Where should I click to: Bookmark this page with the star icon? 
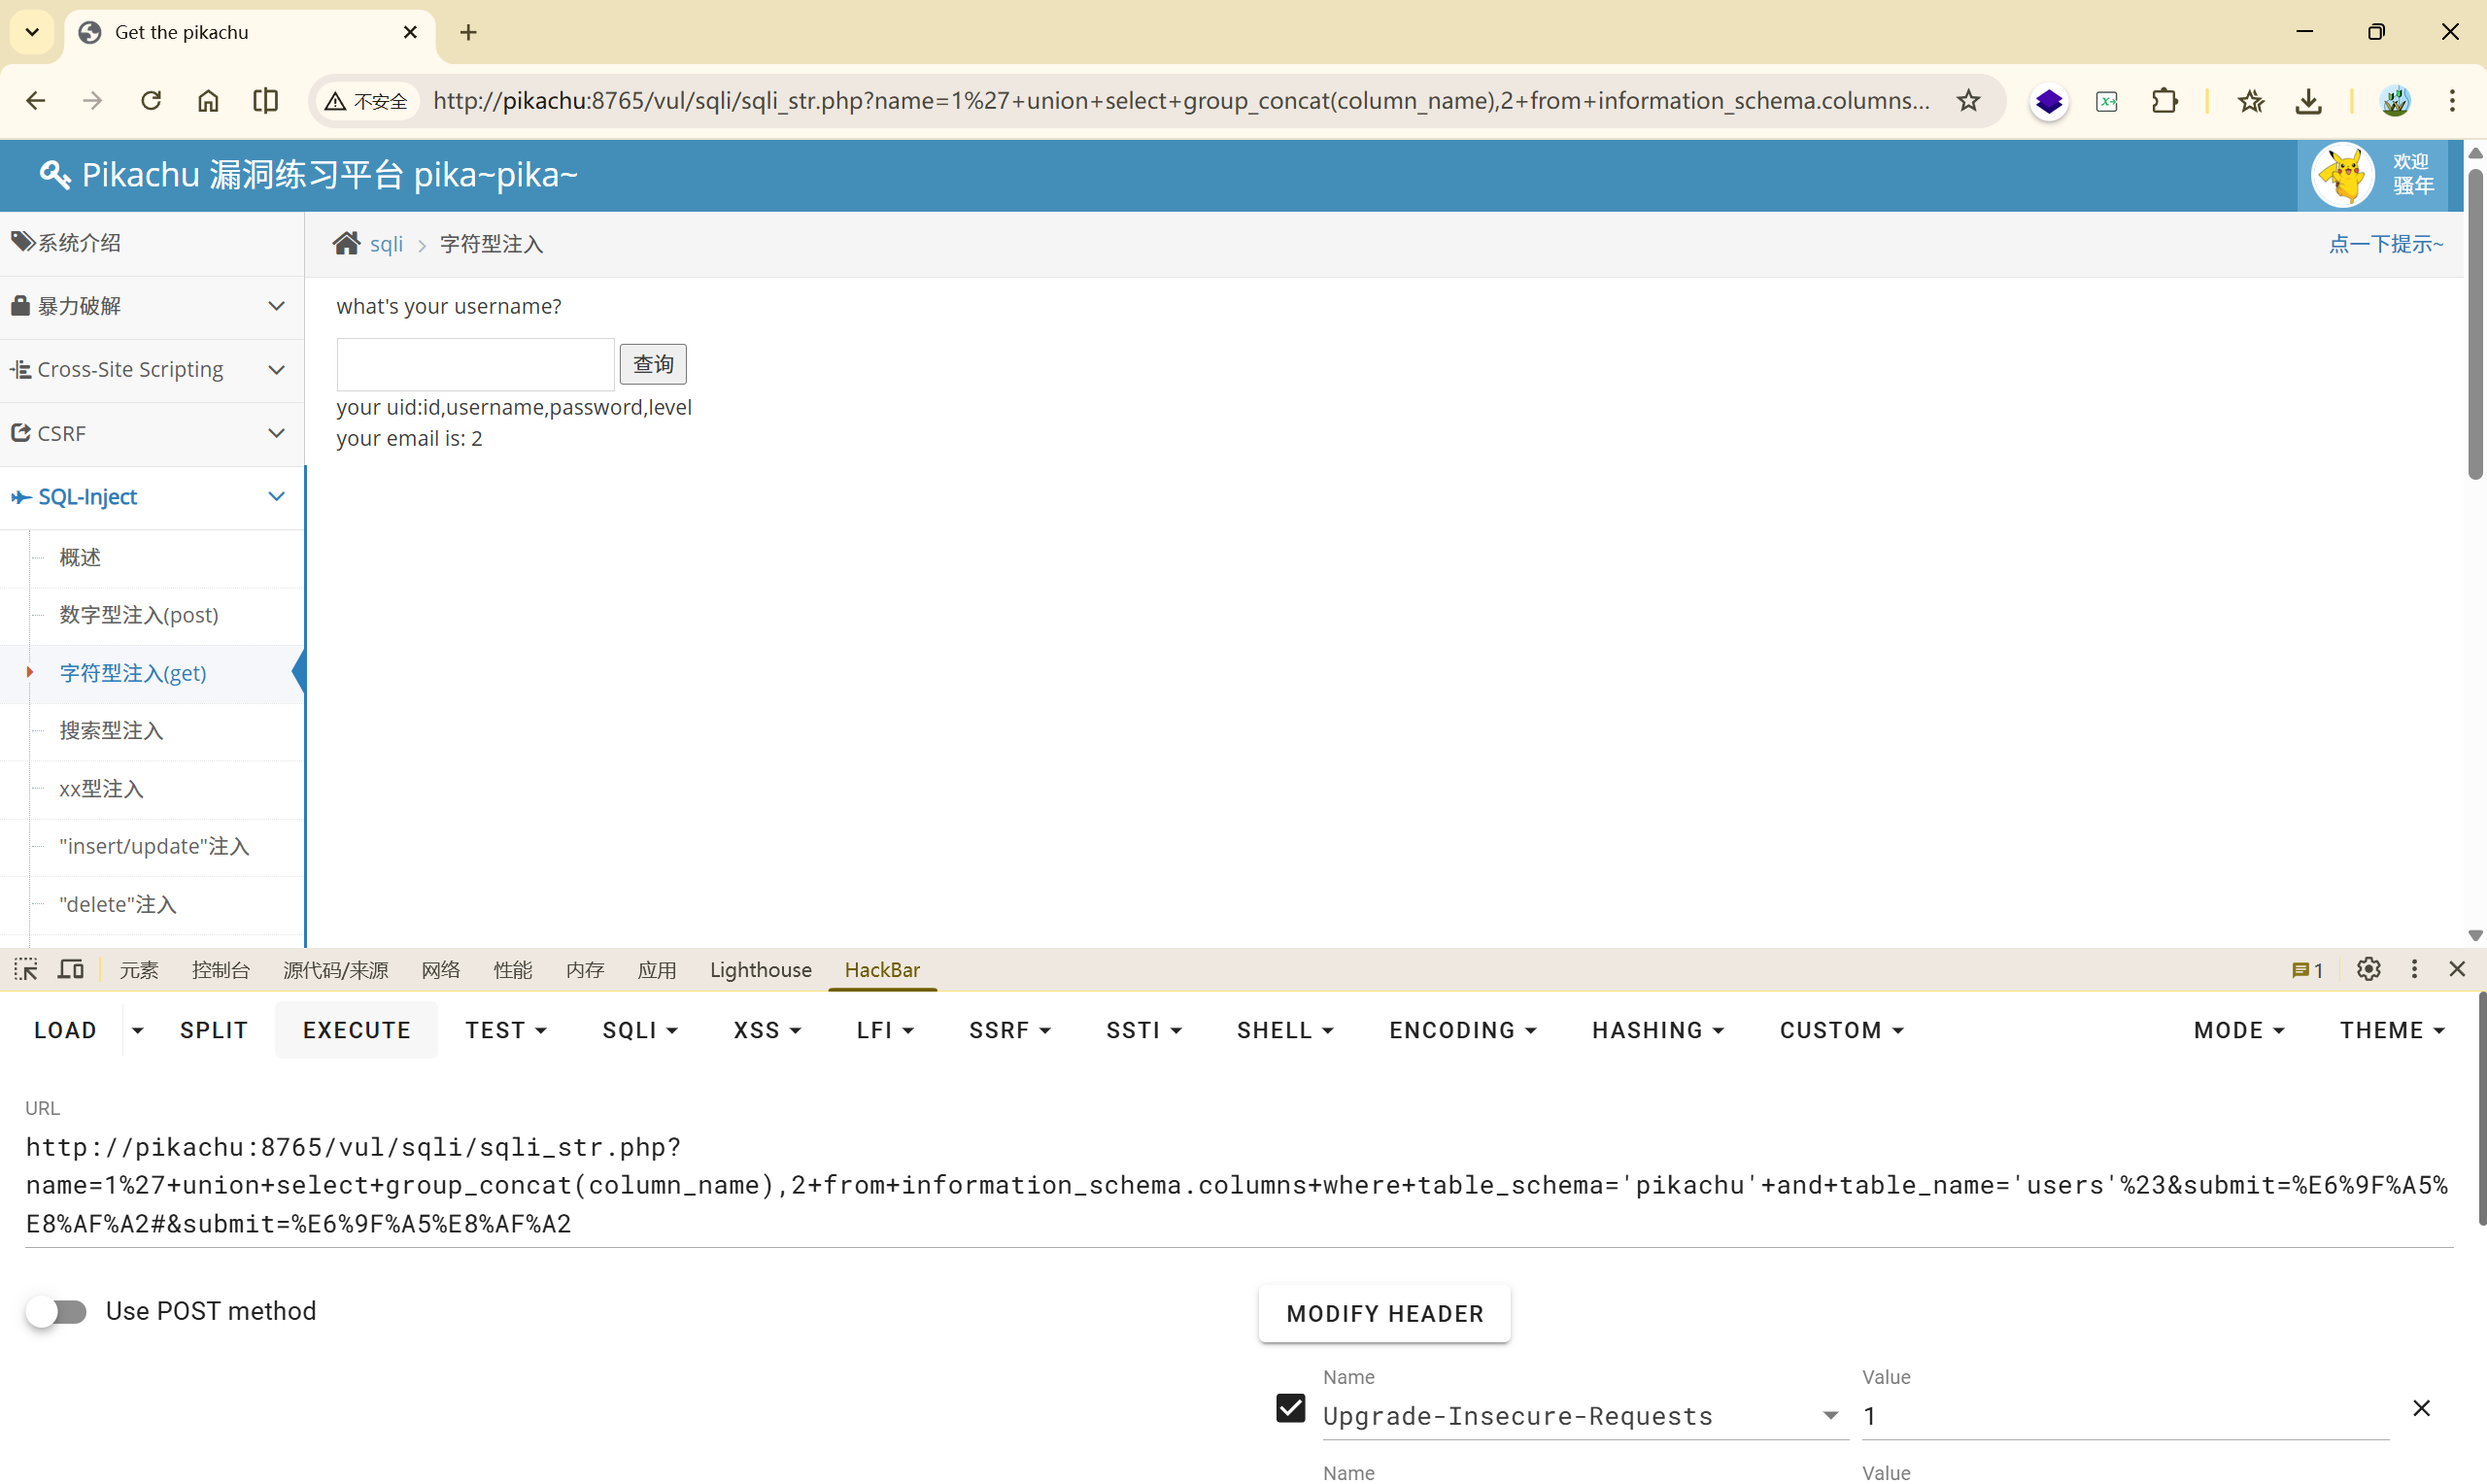pyautogui.click(x=1968, y=101)
